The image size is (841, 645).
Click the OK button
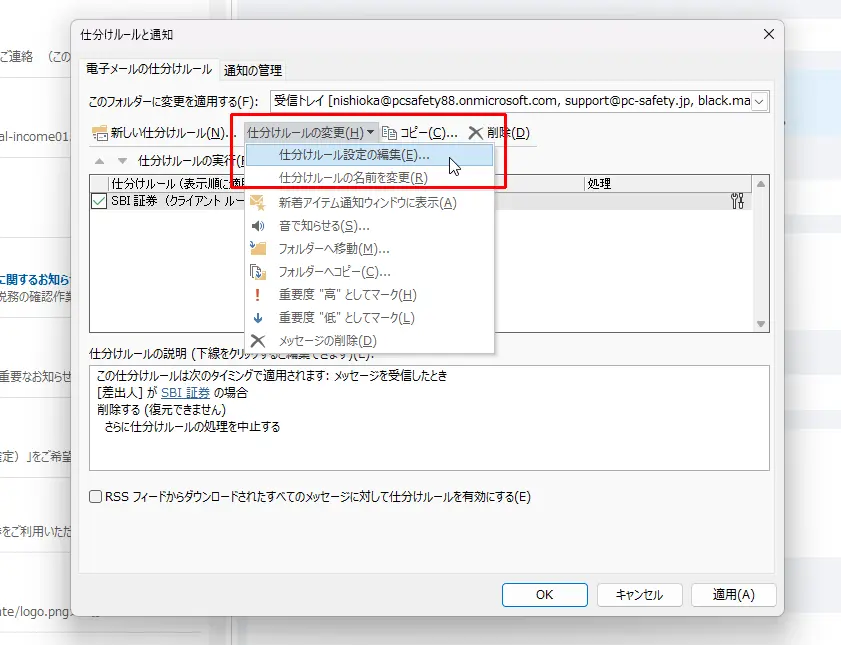point(544,595)
